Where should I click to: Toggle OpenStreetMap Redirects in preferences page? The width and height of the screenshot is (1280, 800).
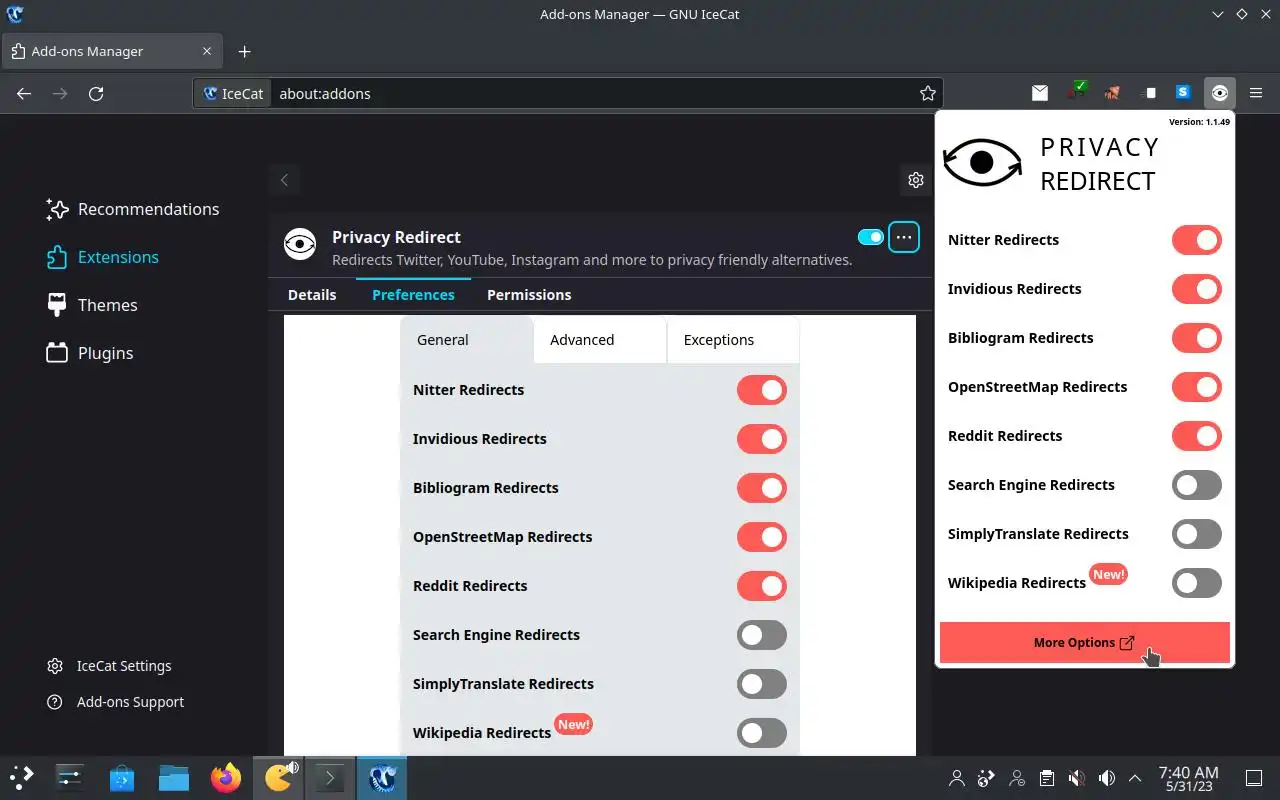762,537
